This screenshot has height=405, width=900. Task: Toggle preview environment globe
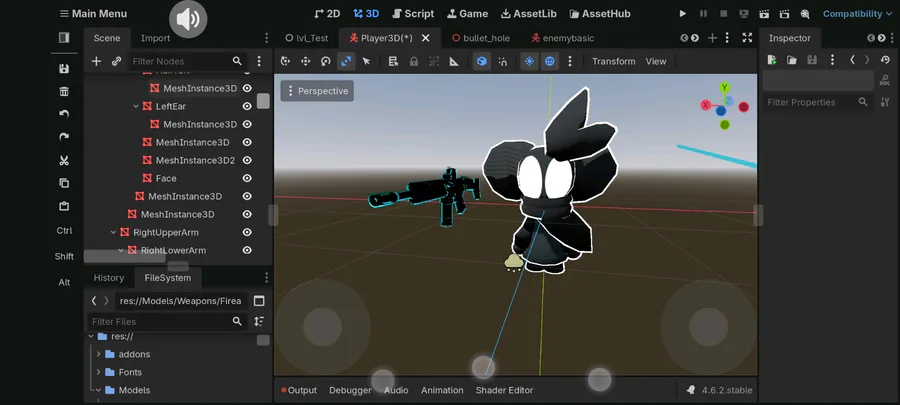point(549,61)
